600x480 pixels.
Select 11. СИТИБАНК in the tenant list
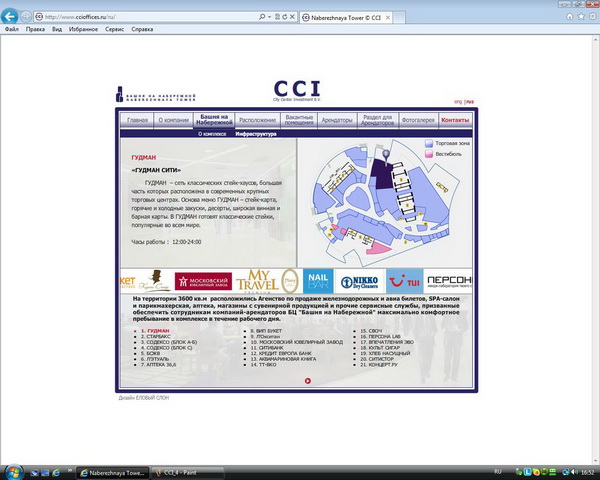click(267, 348)
